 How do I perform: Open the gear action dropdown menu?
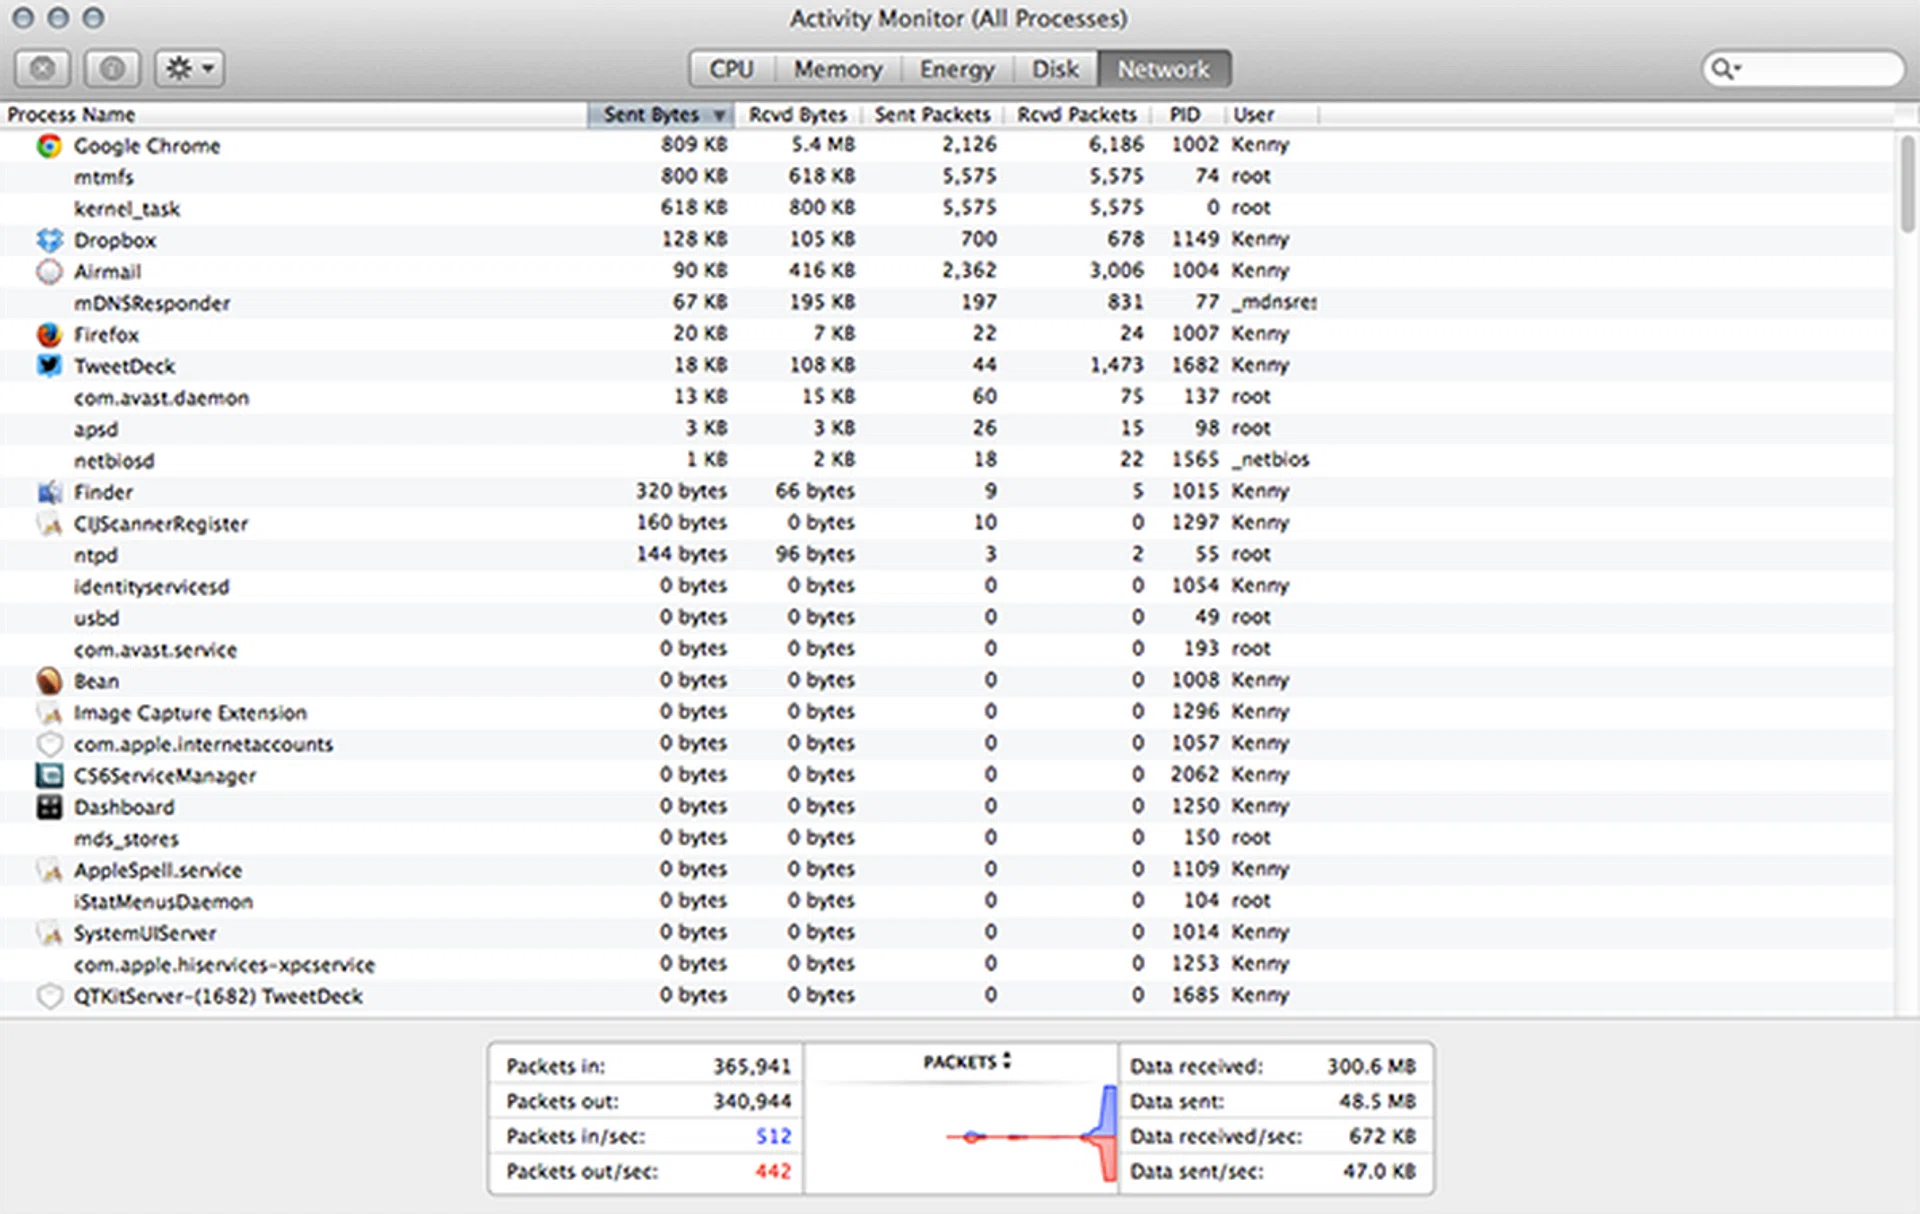(189, 69)
